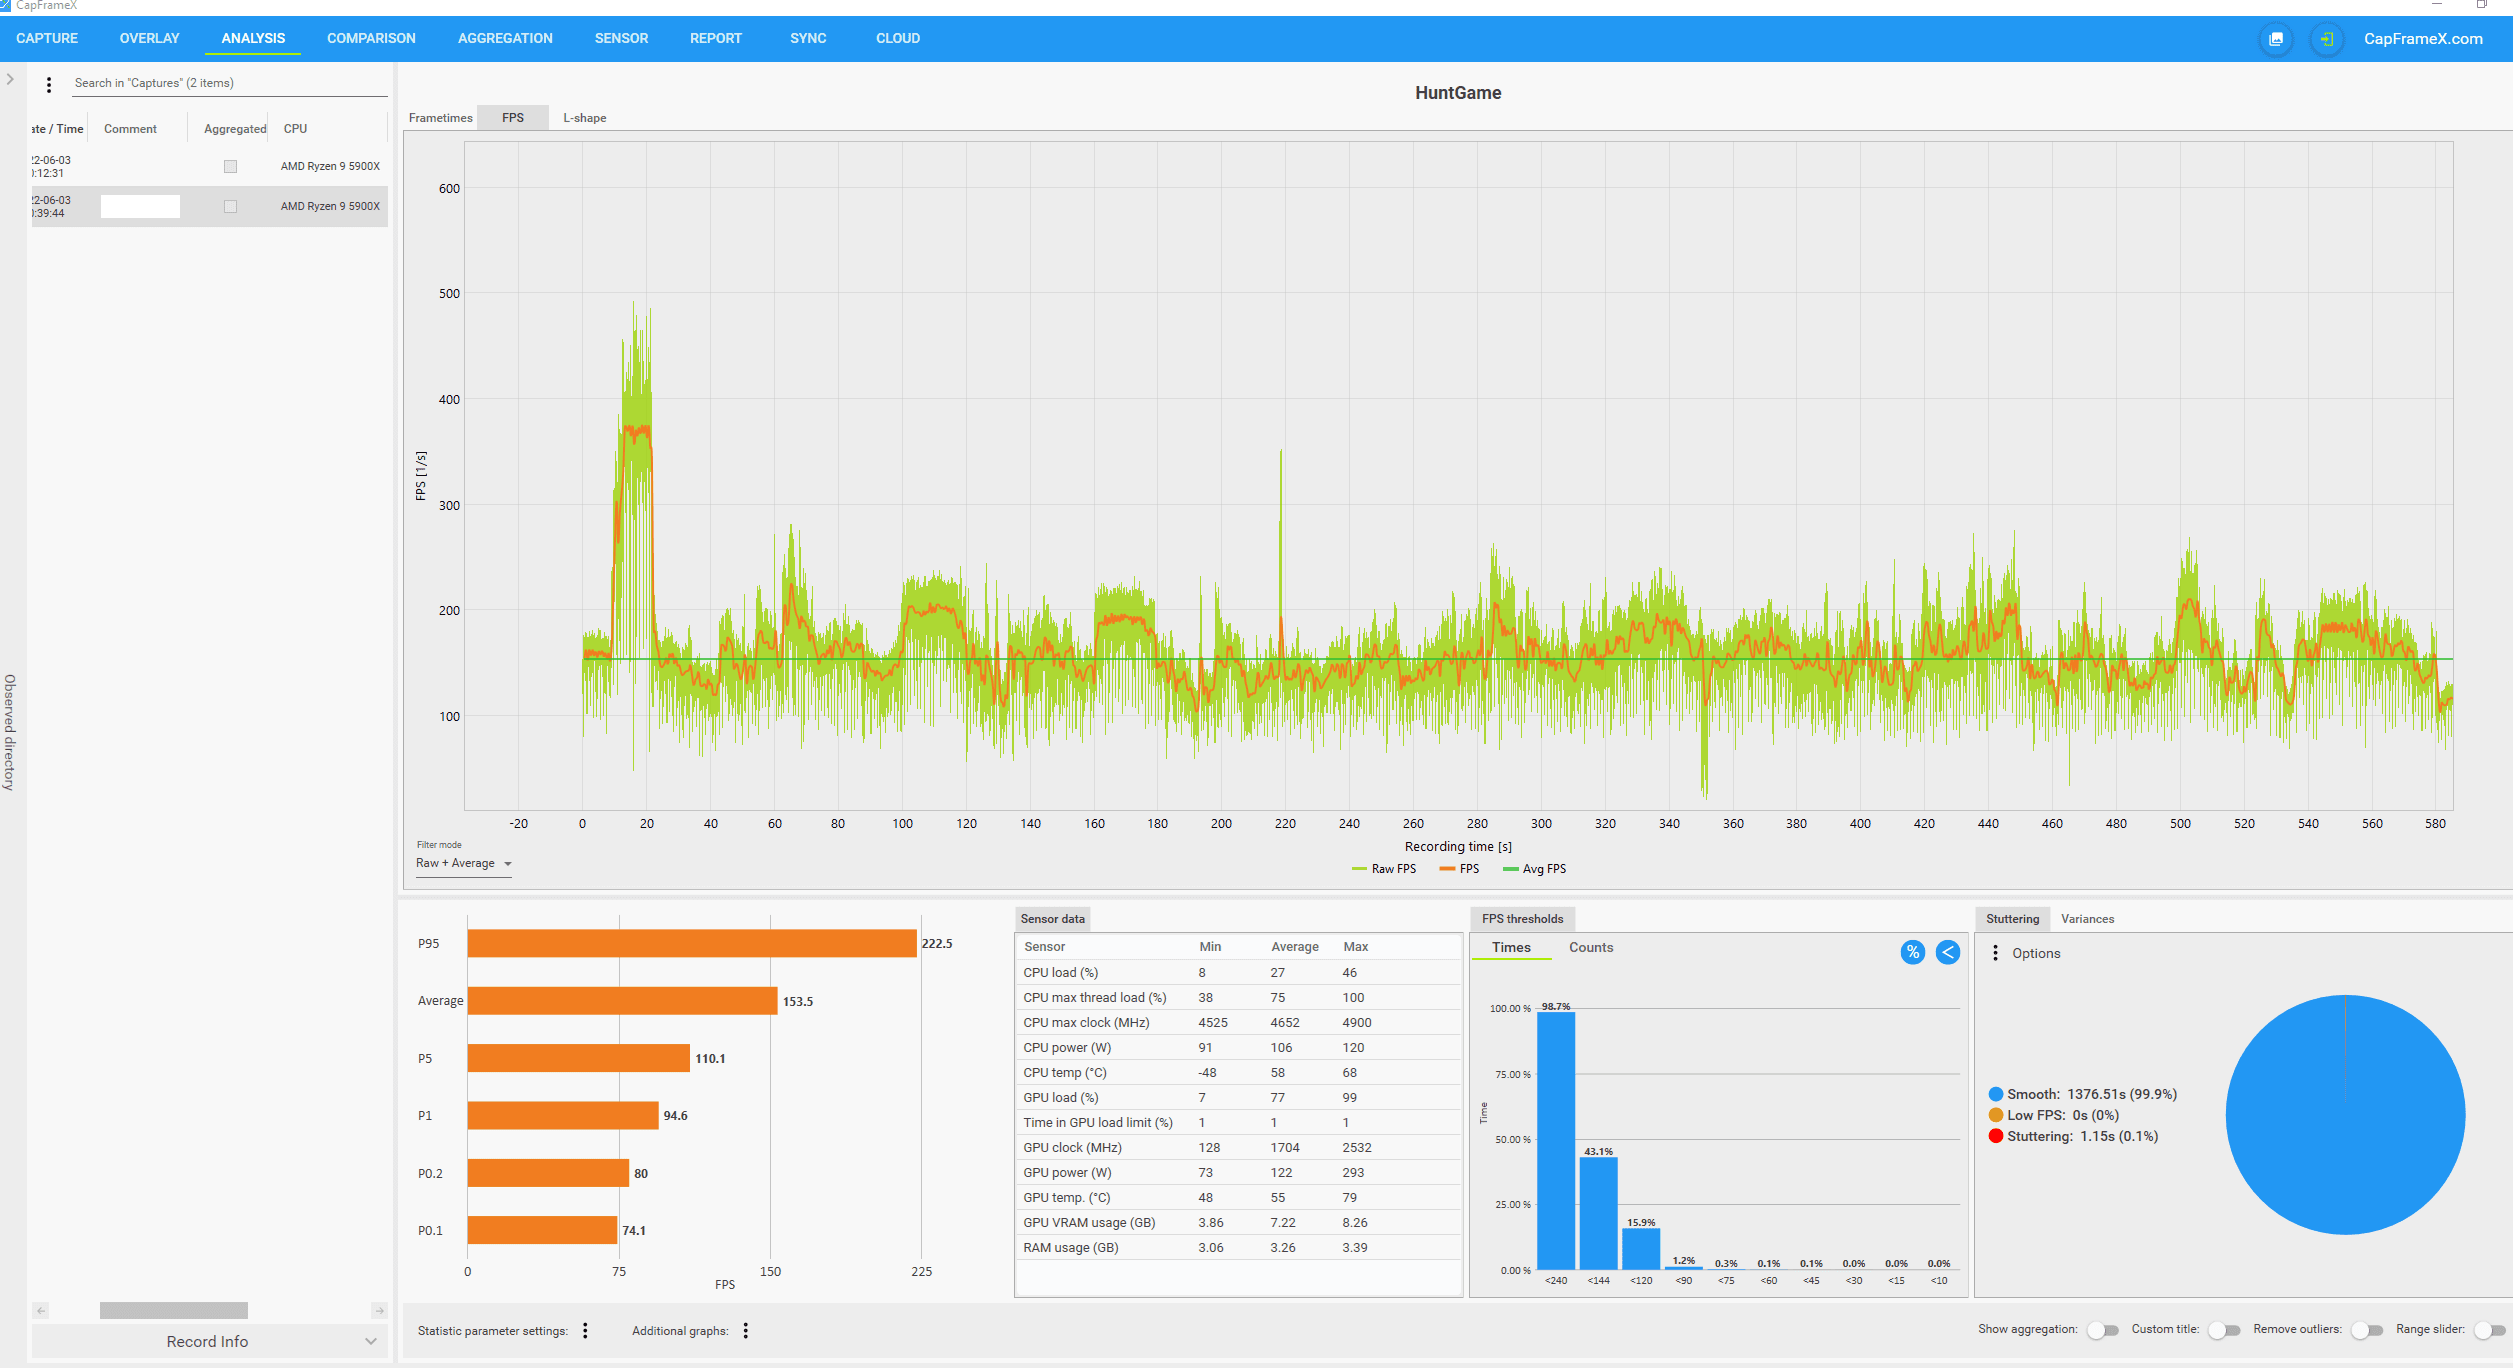The height and width of the screenshot is (1368, 2513).
Task: Select the Stuttering tab
Action: tap(2012, 919)
